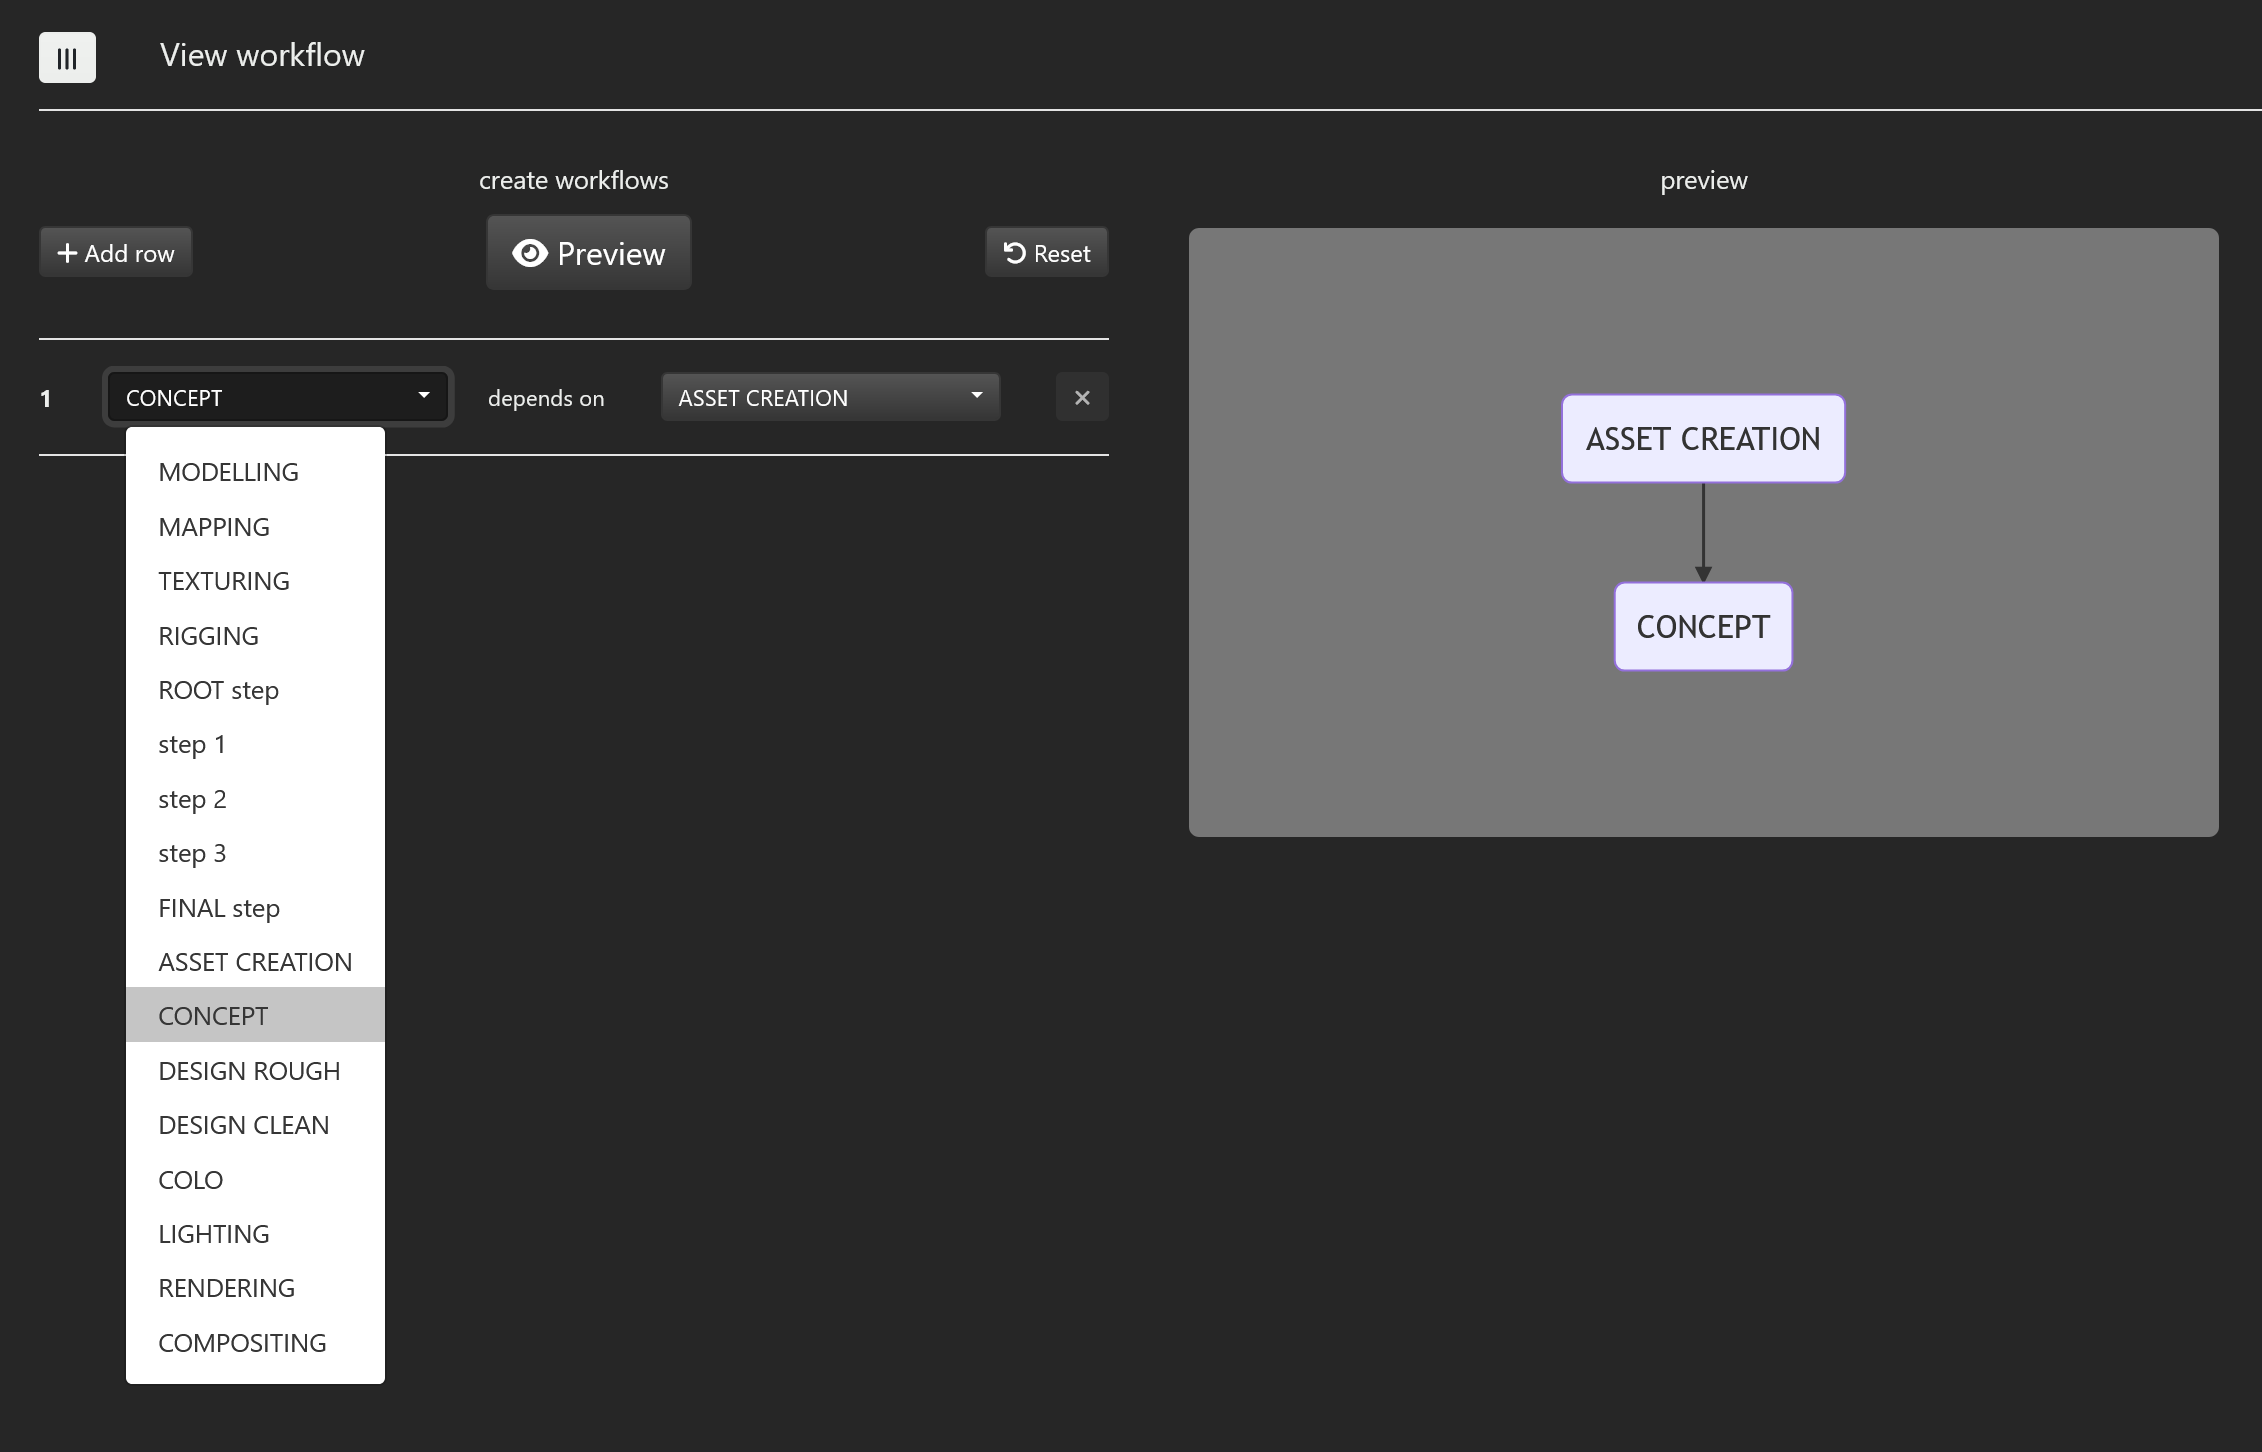
Task: Remove row 1 with the X icon
Action: tap(1081, 398)
